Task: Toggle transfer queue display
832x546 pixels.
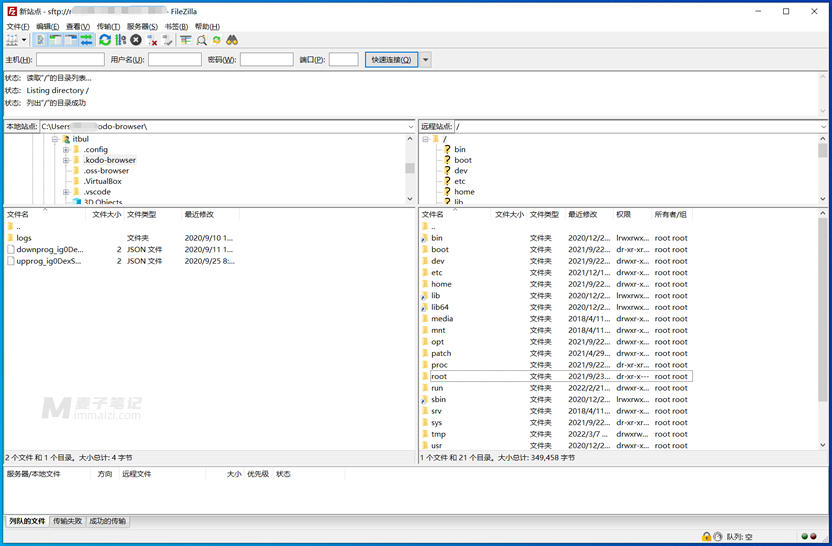Action: coord(86,40)
